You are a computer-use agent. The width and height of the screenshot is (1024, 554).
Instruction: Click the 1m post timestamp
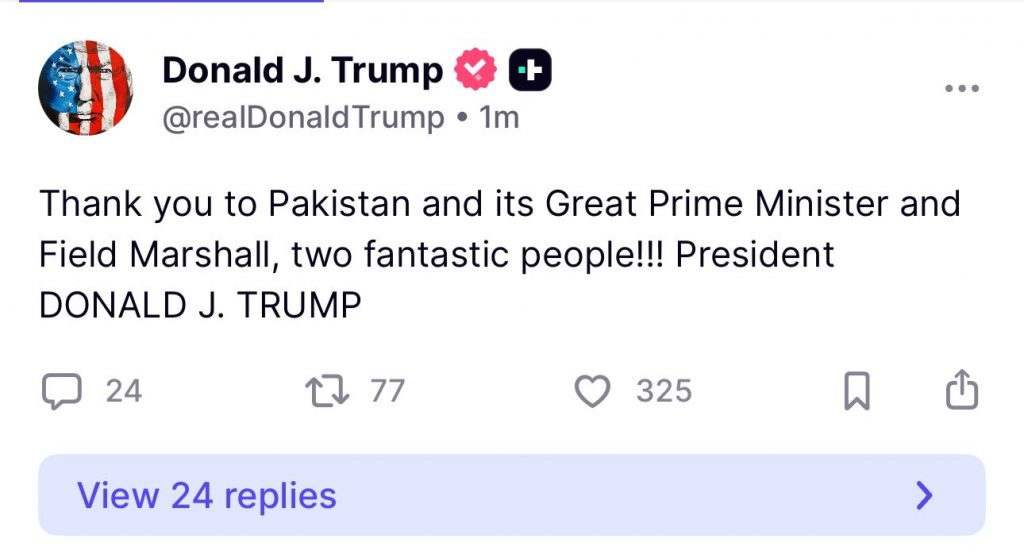pos(499,118)
